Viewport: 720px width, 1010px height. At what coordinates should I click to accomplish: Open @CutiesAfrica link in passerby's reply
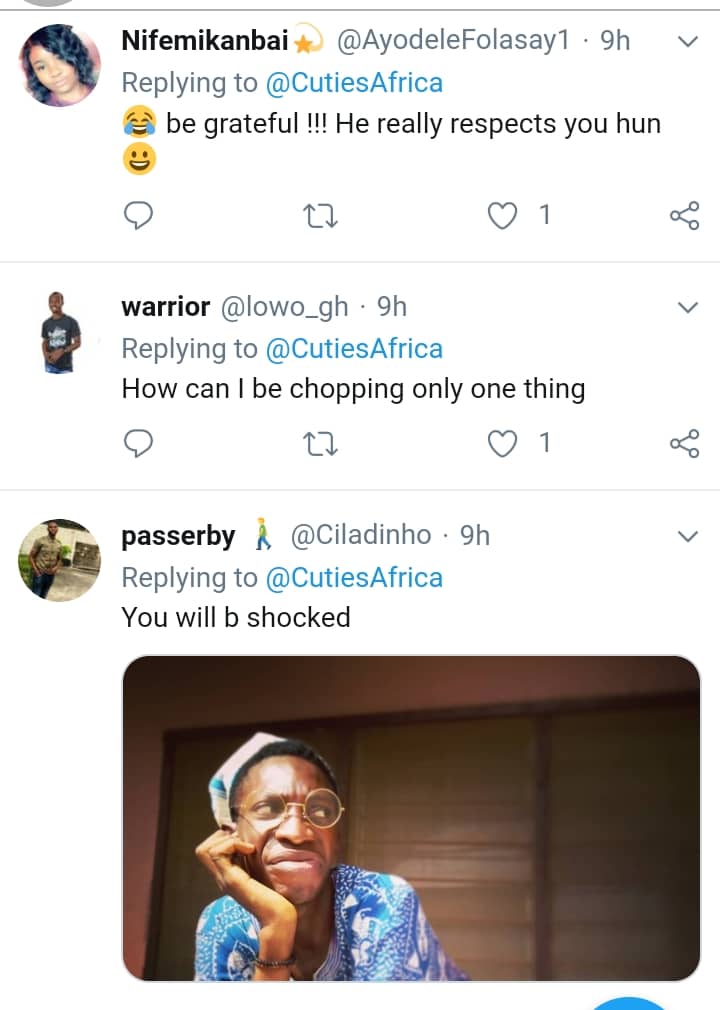tap(354, 578)
